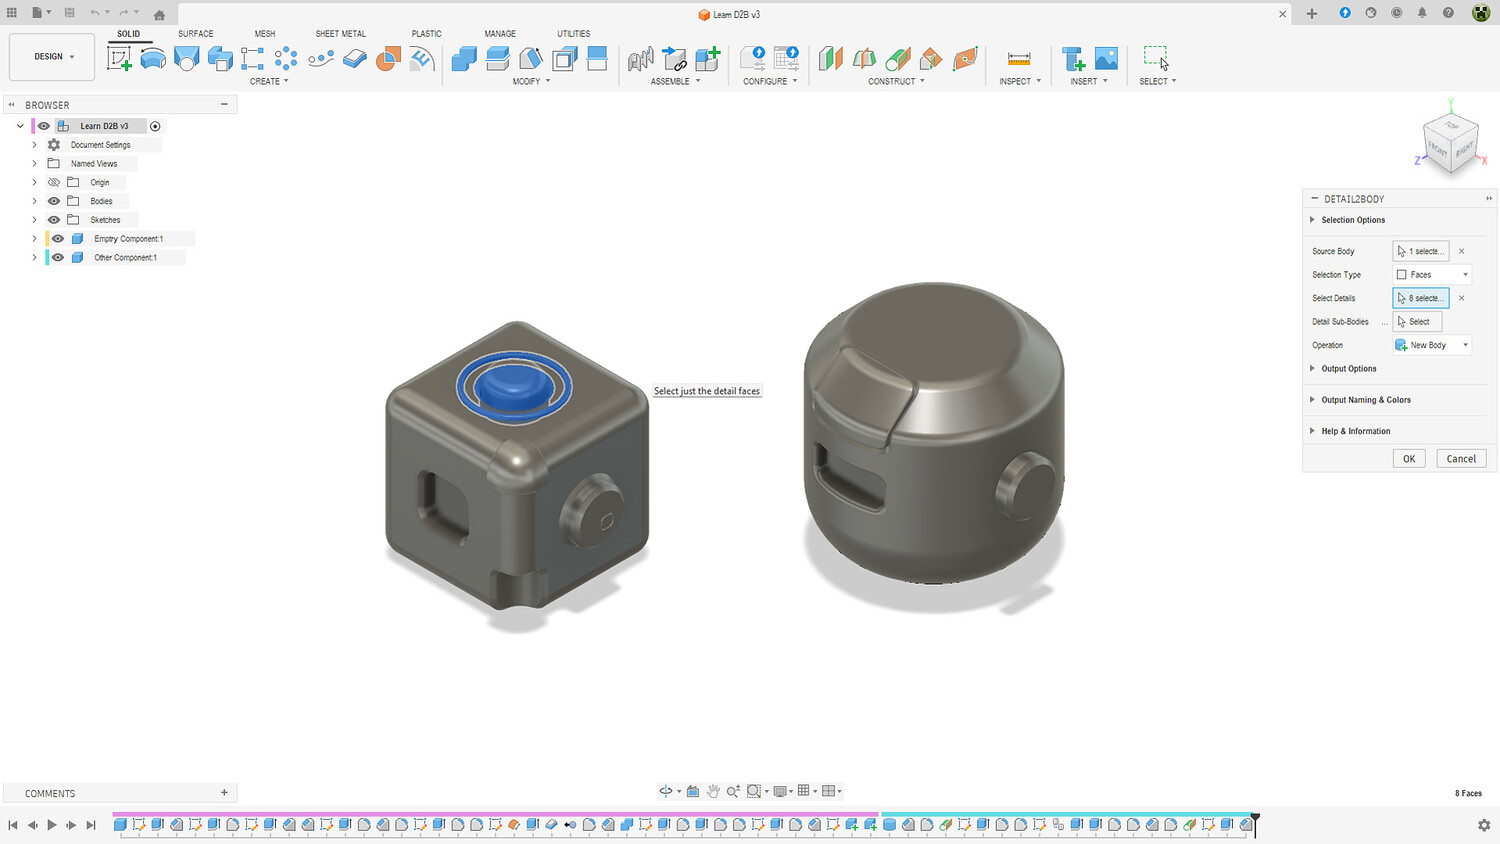Select the Measure tool icon

point(1019,58)
